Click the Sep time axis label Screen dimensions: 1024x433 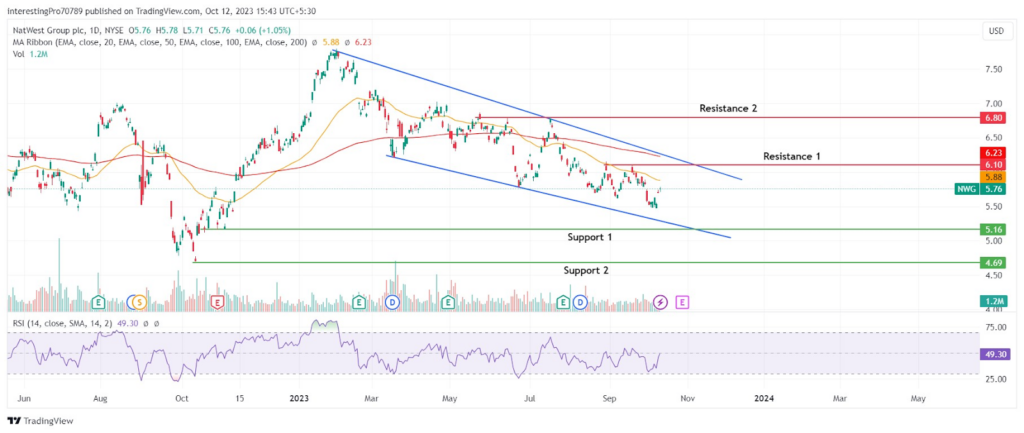click(609, 397)
